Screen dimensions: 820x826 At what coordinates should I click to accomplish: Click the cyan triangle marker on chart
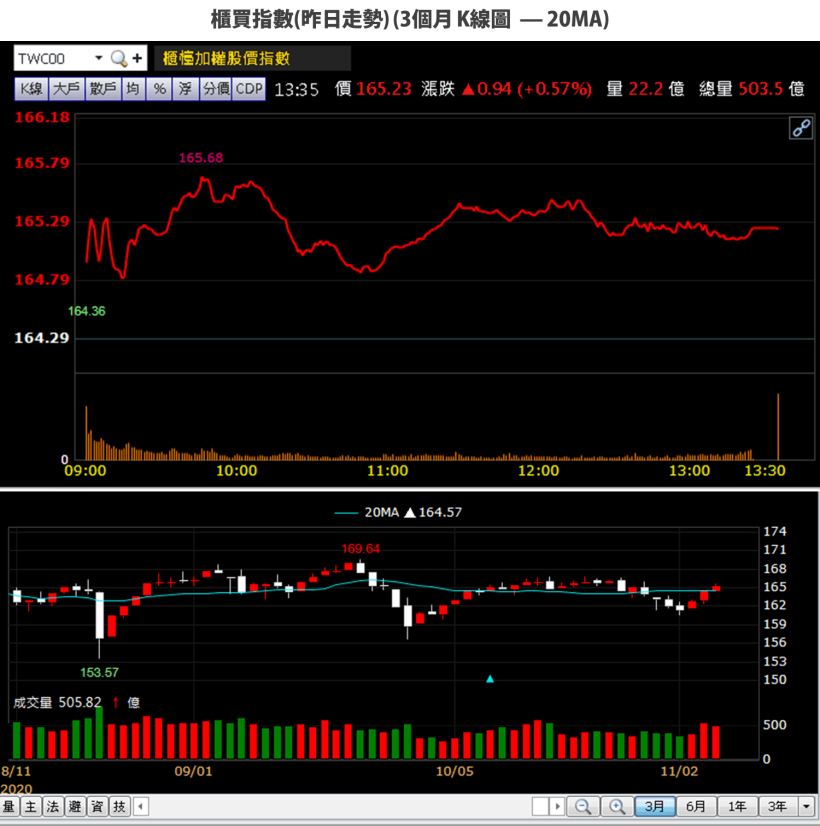[490, 679]
